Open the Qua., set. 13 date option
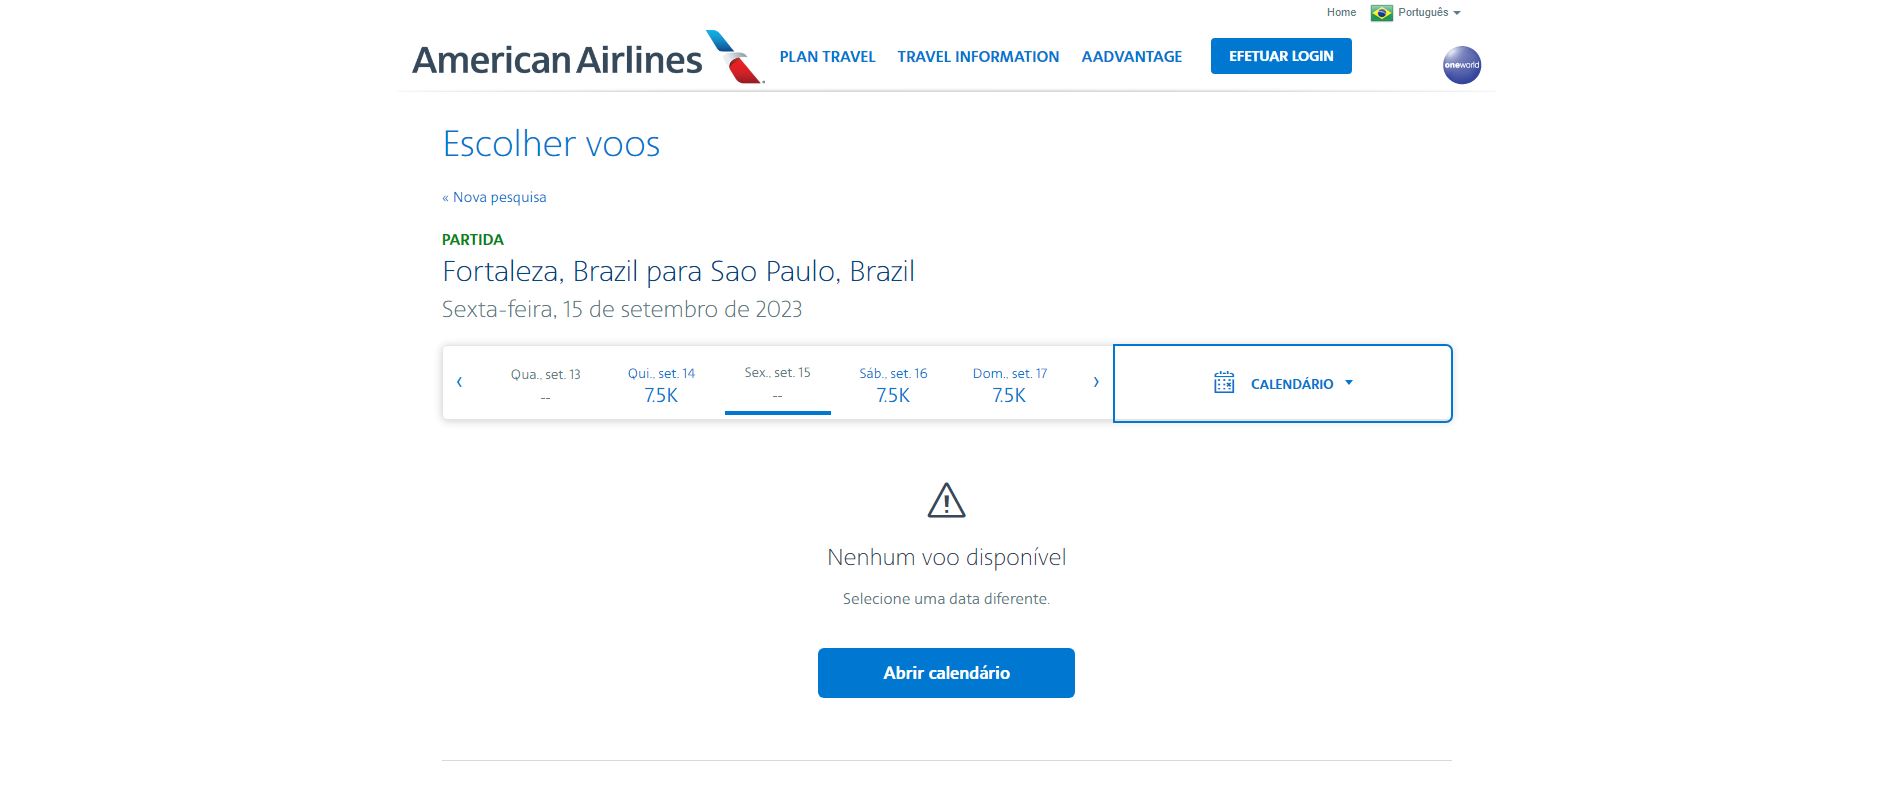 click(544, 384)
